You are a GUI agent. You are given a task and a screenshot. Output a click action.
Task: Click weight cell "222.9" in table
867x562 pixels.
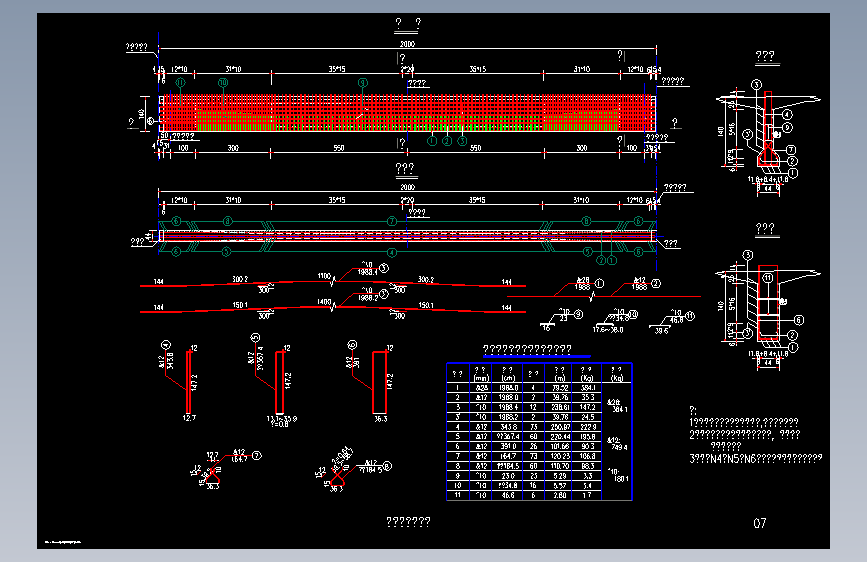click(587, 427)
